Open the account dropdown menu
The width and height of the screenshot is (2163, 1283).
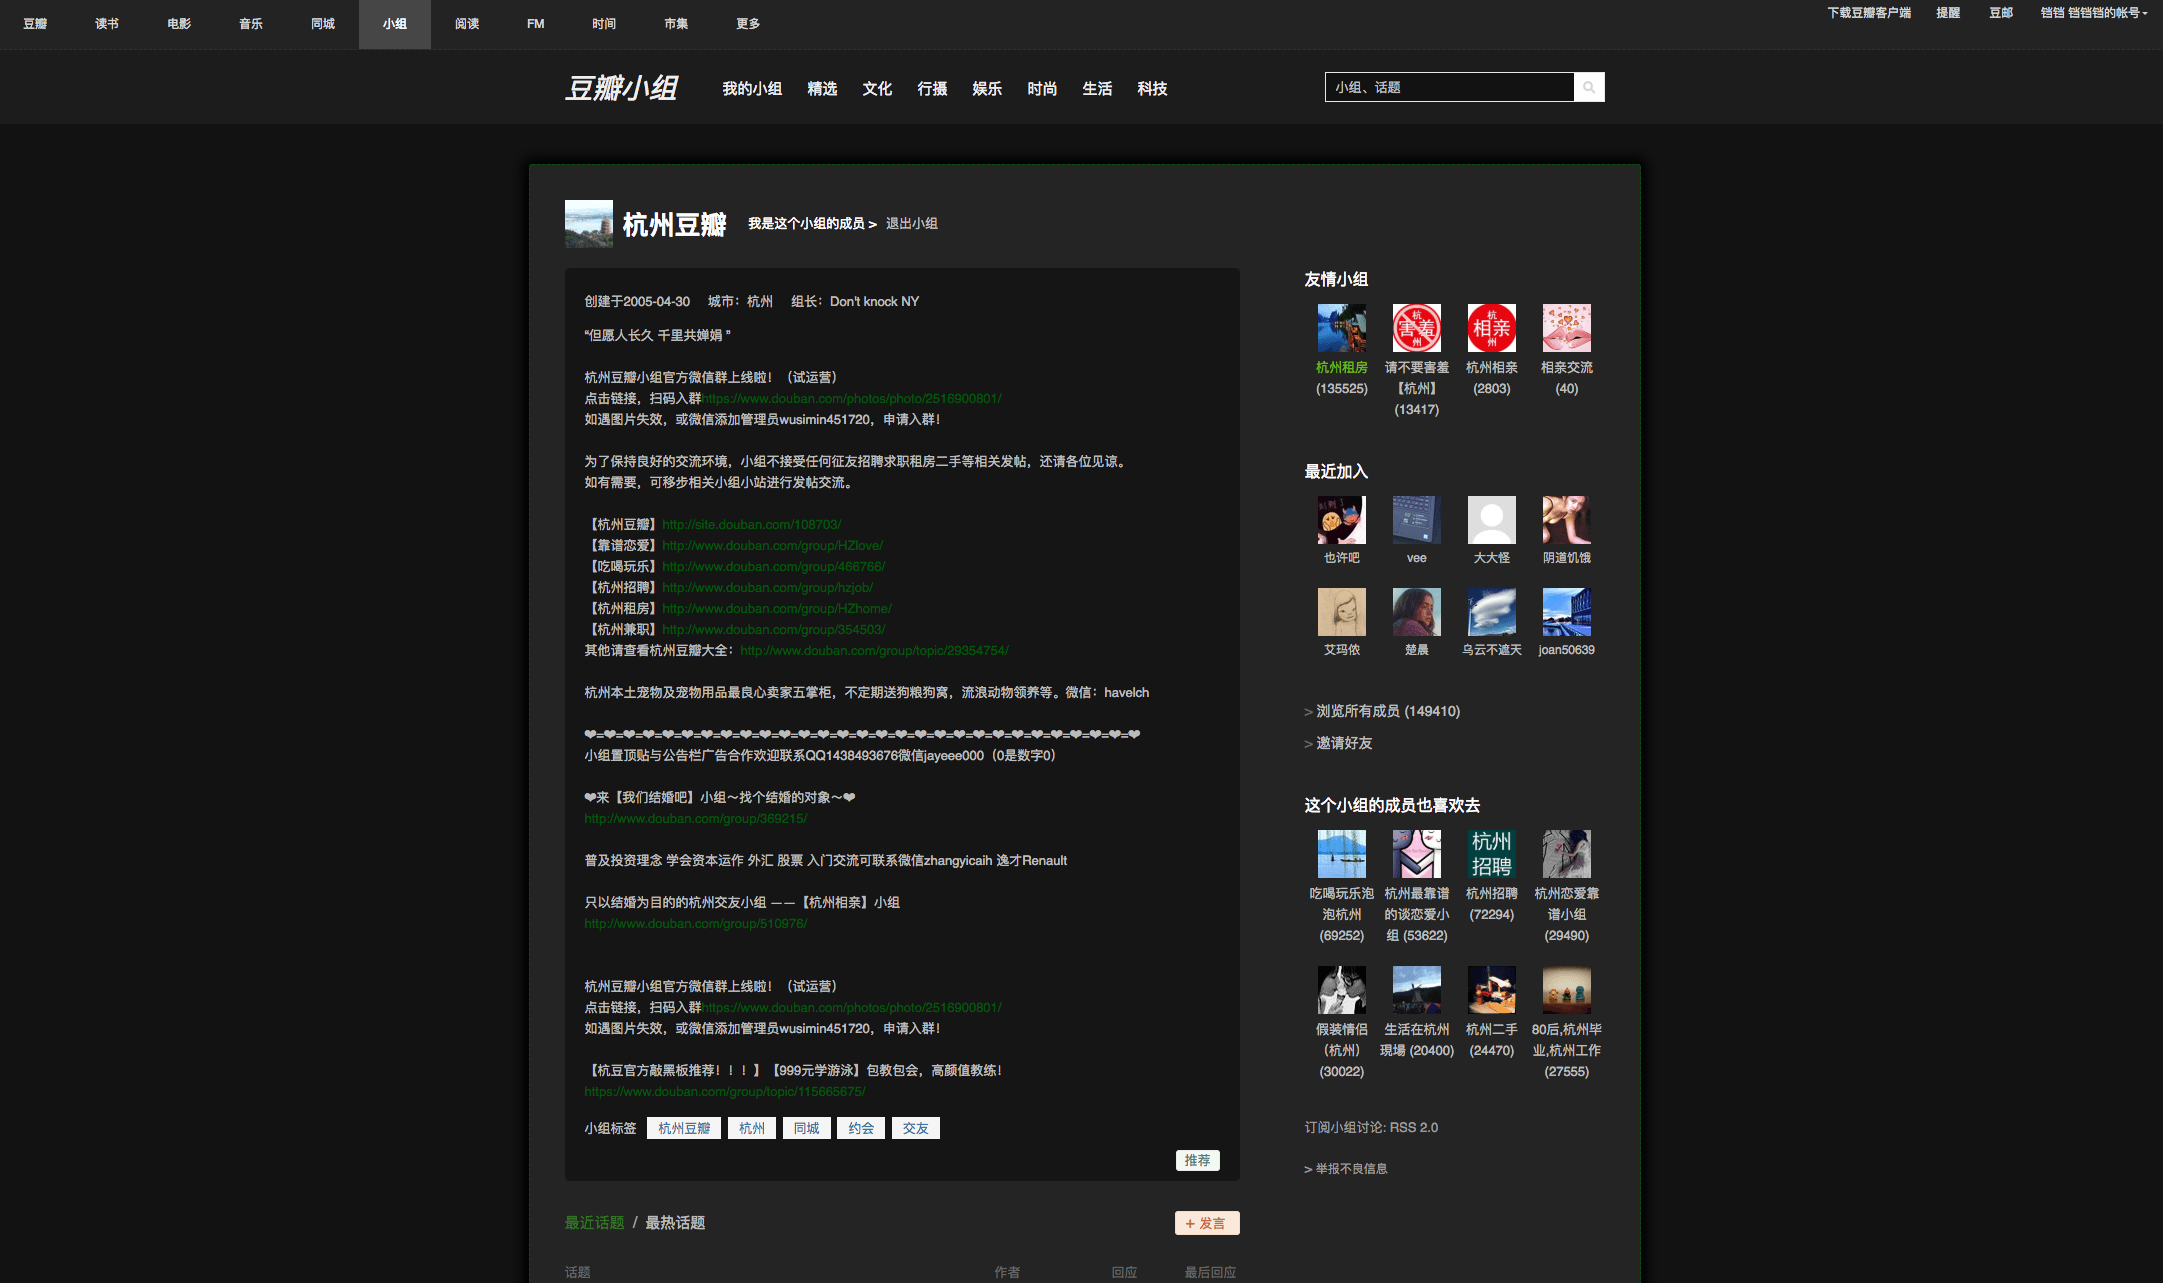[x=2094, y=13]
